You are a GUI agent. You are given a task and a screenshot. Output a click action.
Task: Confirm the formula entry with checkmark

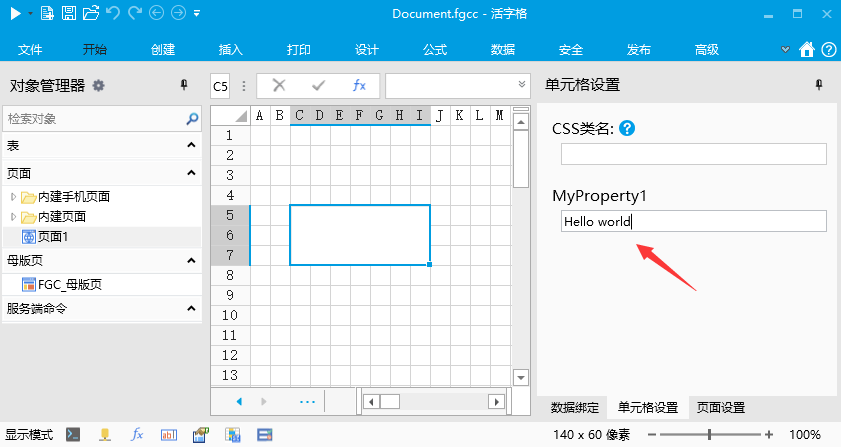(319, 85)
